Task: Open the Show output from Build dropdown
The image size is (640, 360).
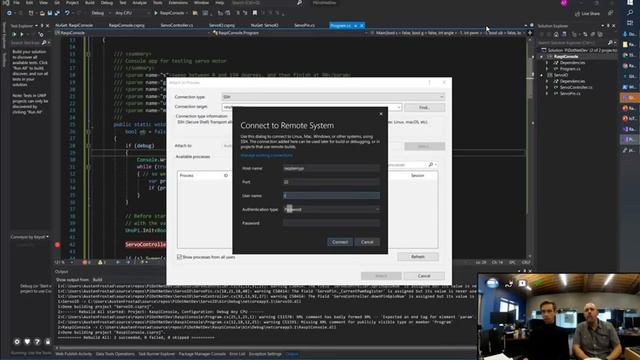Action: 97,280
